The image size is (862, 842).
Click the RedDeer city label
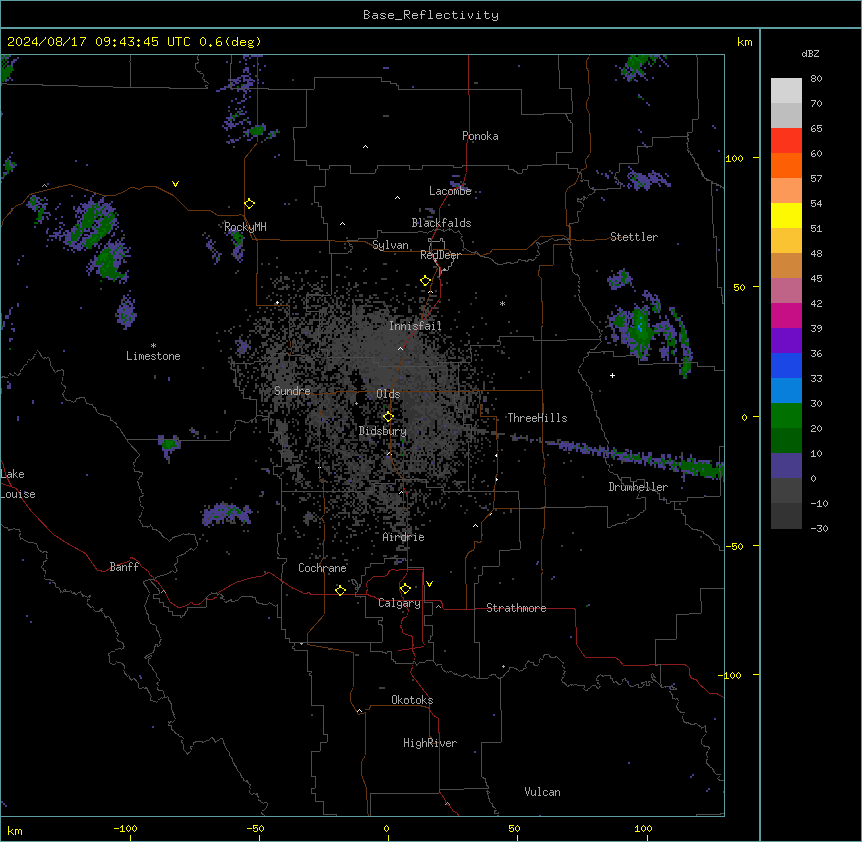(x=440, y=255)
